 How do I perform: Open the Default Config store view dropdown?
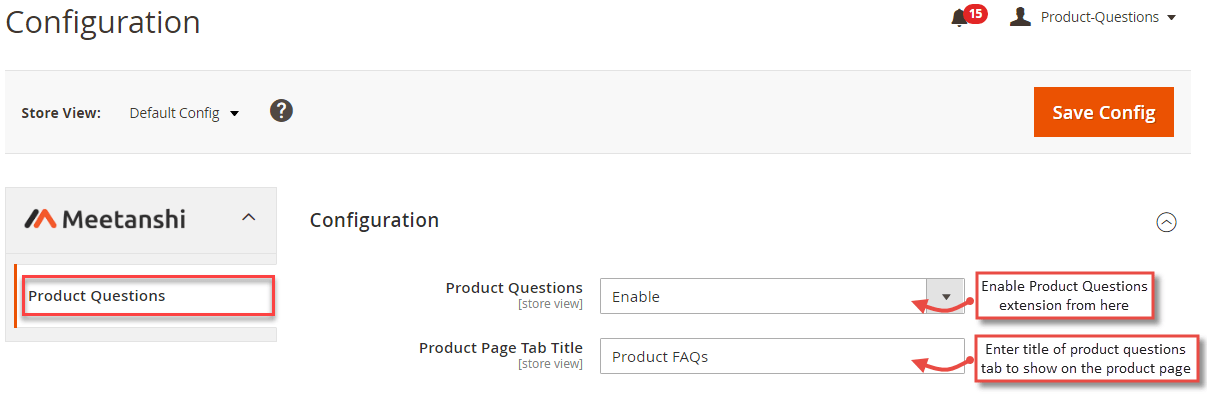(184, 113)
